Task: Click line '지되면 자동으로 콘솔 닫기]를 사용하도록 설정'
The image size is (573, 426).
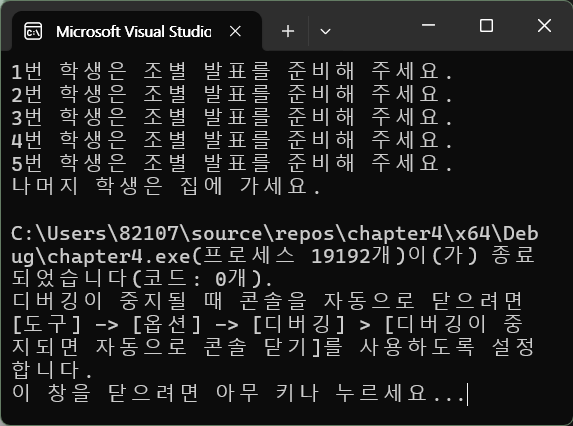Action: (273, 348)
